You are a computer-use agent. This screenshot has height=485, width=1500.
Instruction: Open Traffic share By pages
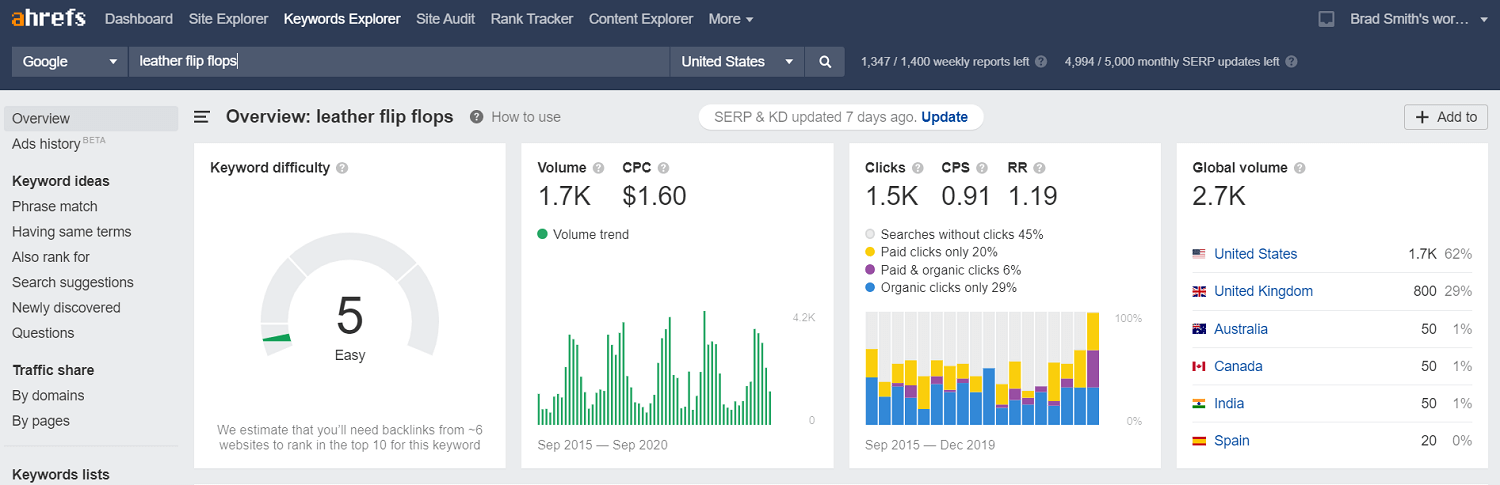pos(41,421)
